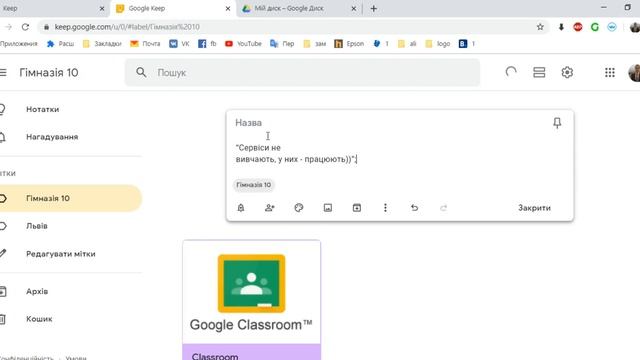Open the Google apps grid

point(610,72)
